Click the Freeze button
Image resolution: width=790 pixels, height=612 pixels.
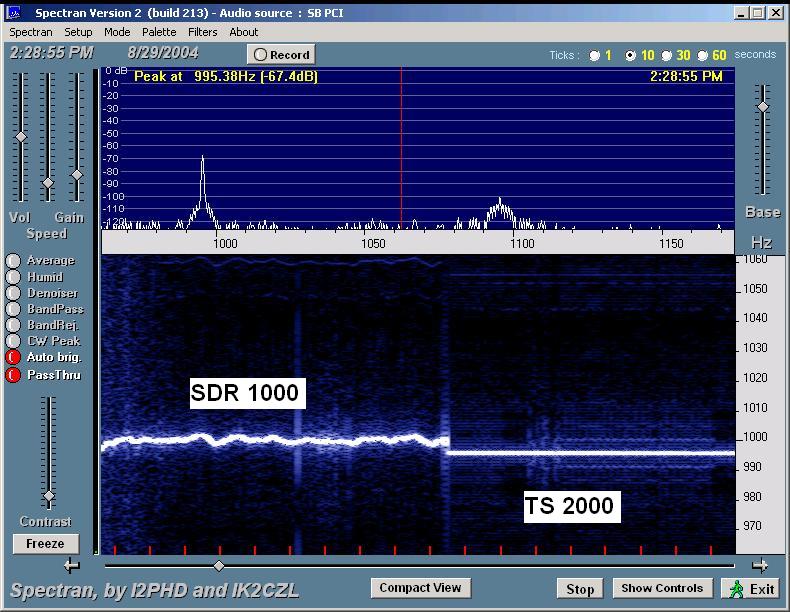pyautogui.click(x=45, y=543)
